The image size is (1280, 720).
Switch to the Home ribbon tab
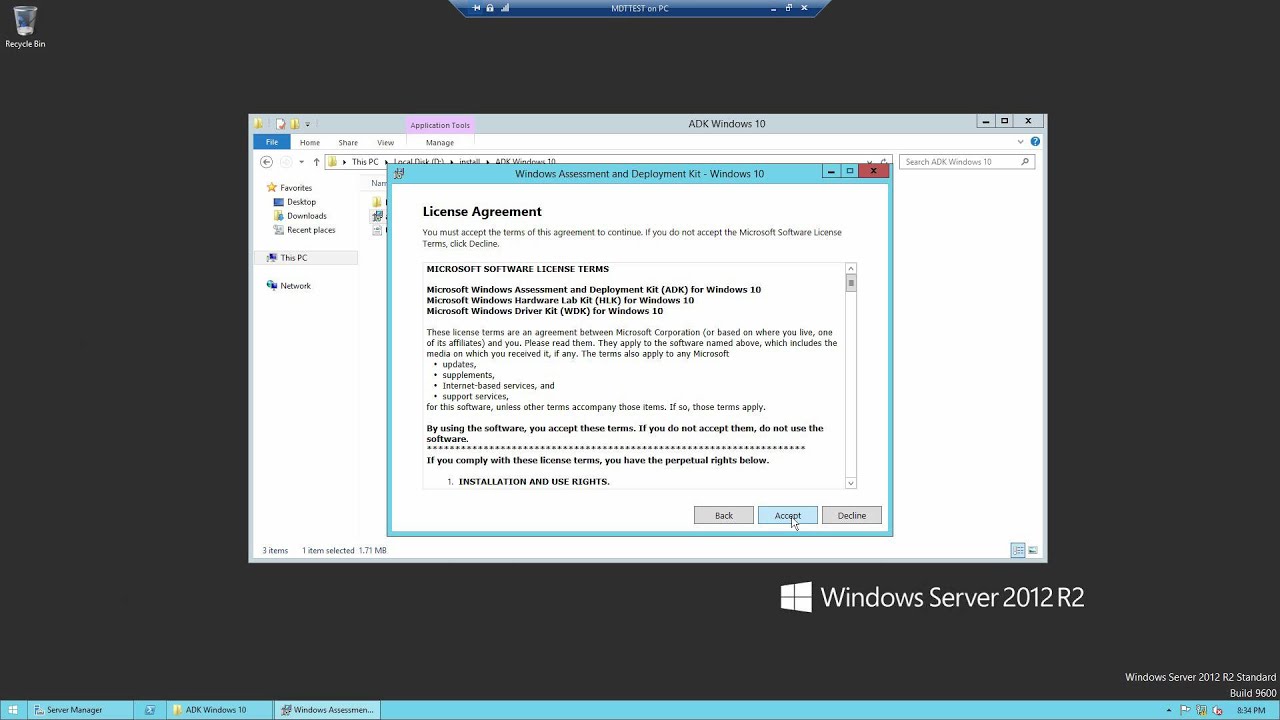tap(310, 142)
